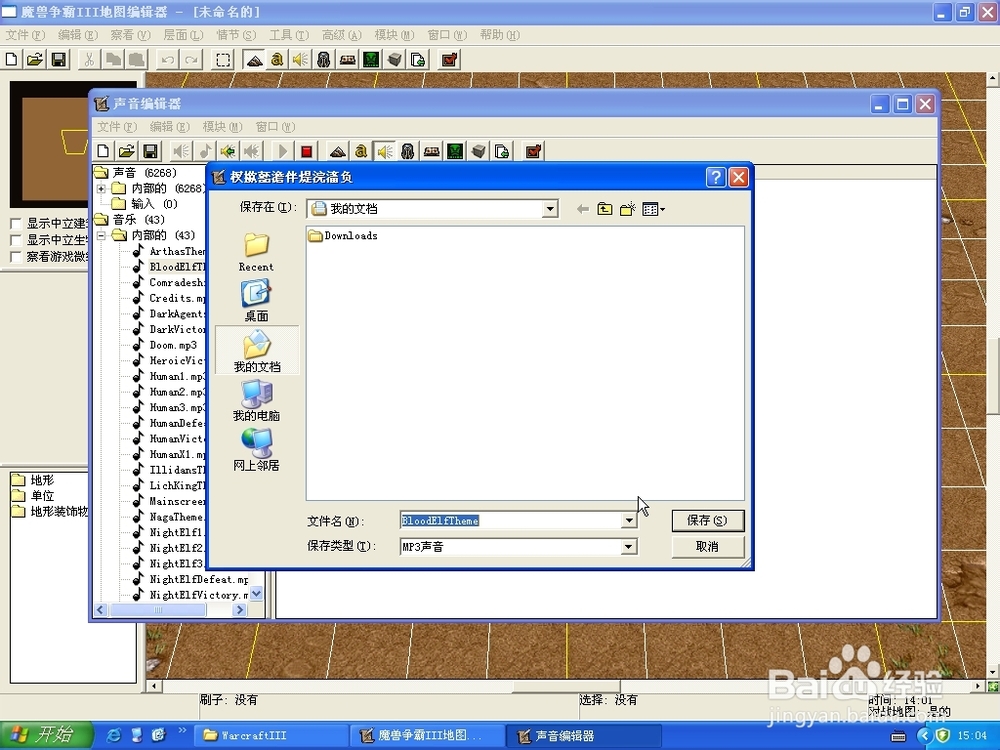Screen dimensions: 1000x750
Task: Click the filename input field
Action: click(511, 521)
